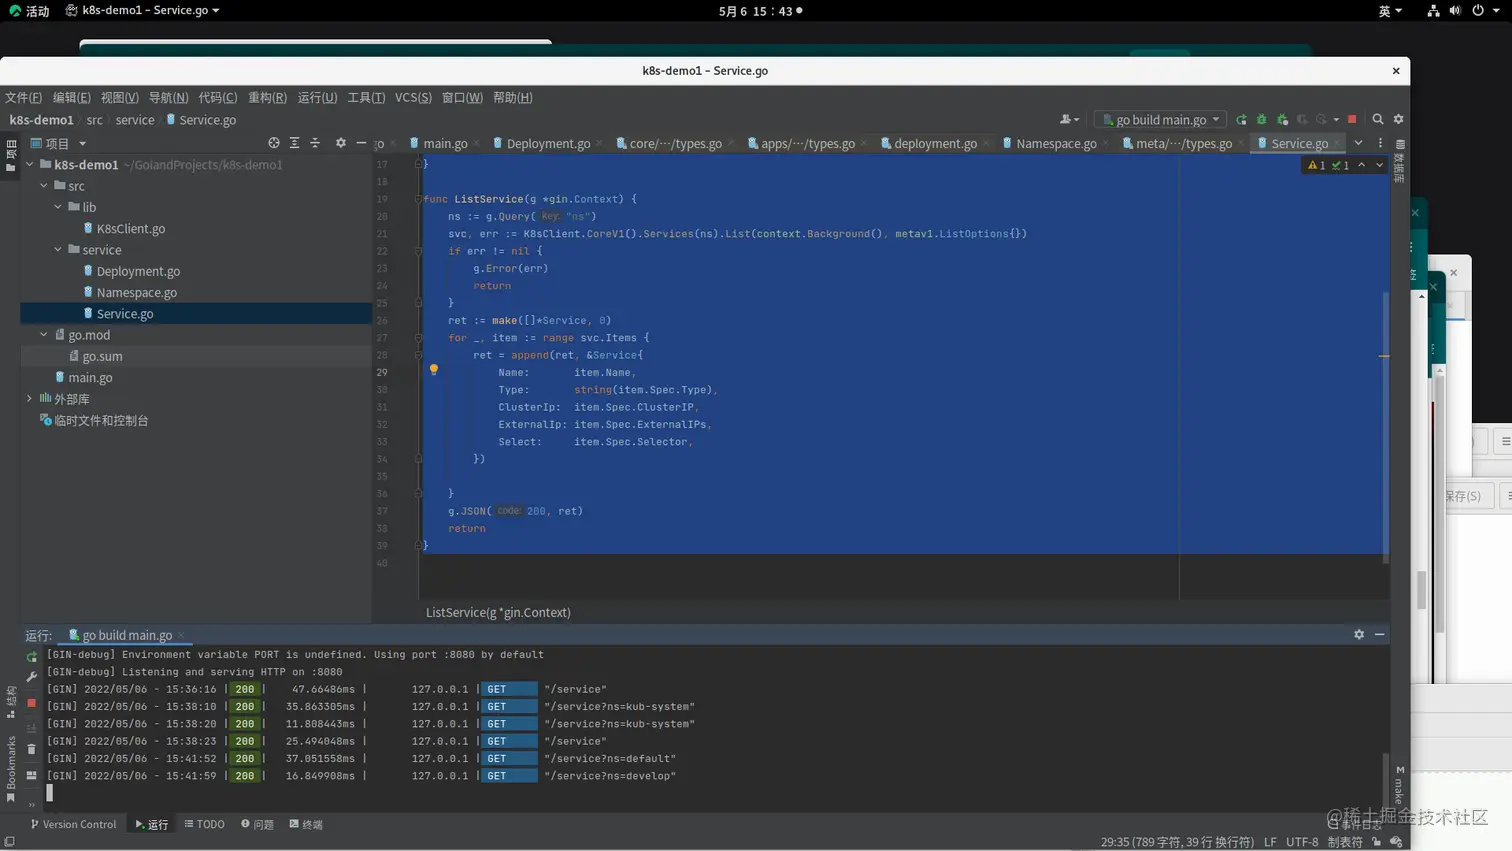
Task: Open the 重构(R) menu
Action: point(267,97)
